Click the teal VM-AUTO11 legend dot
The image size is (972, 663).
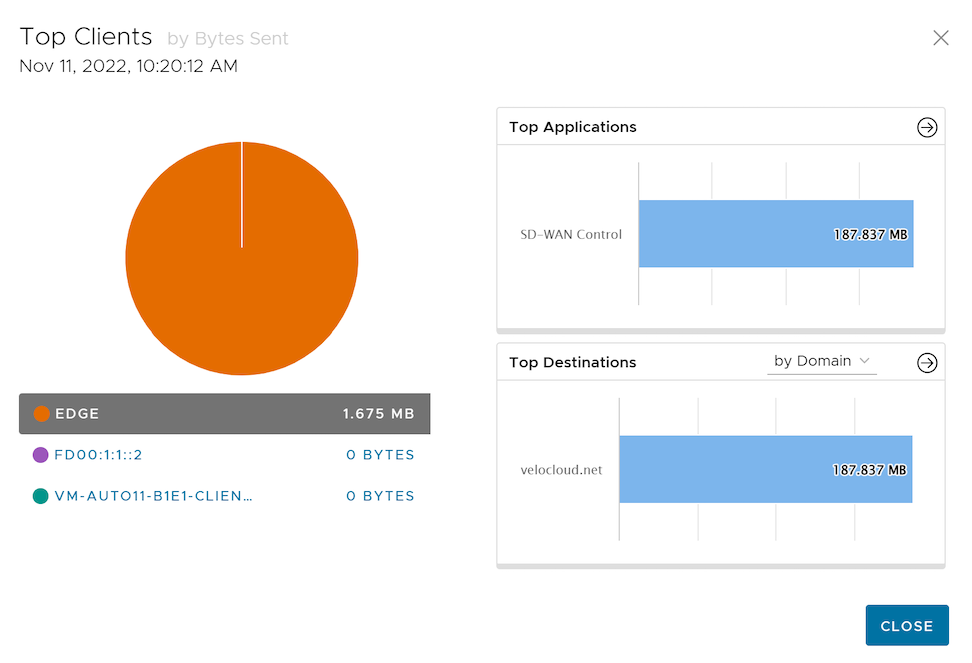click(x=41, y=496)
